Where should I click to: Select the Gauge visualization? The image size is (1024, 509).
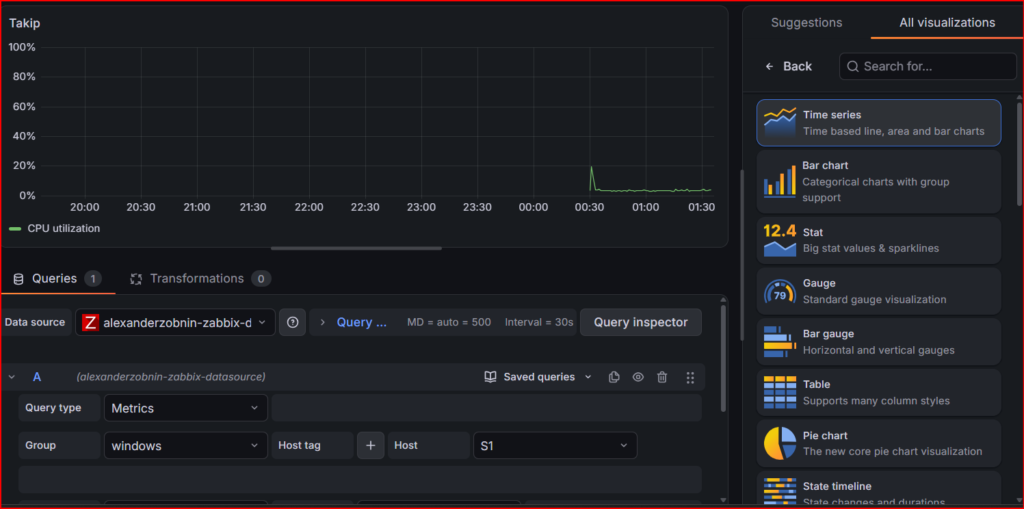[878, 291]
